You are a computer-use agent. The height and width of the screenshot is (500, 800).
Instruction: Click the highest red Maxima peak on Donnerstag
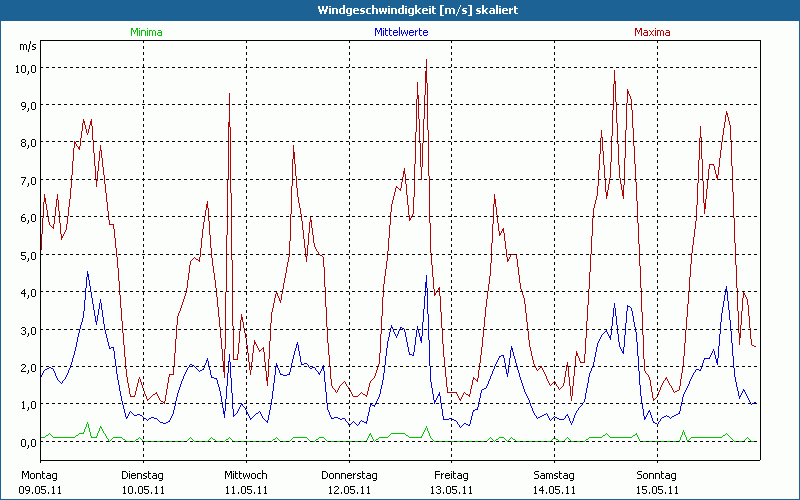pyautogui.click(x=427, y=60)
